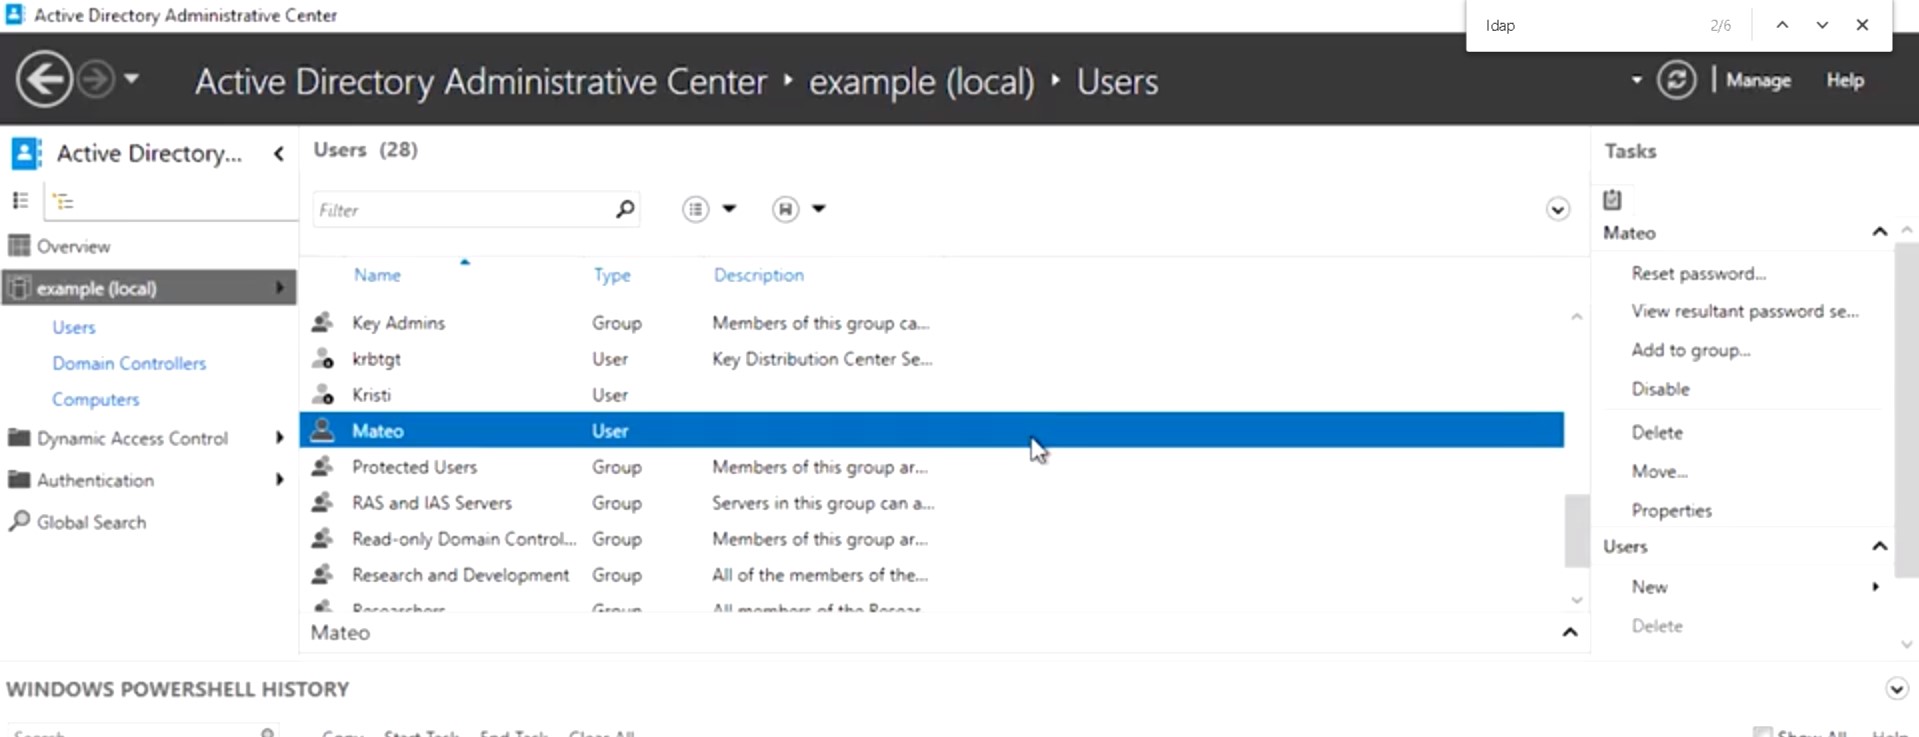Click the example (local) breadcrumb segment
The height and width of the screenshot is (737, 1919).
921,81
